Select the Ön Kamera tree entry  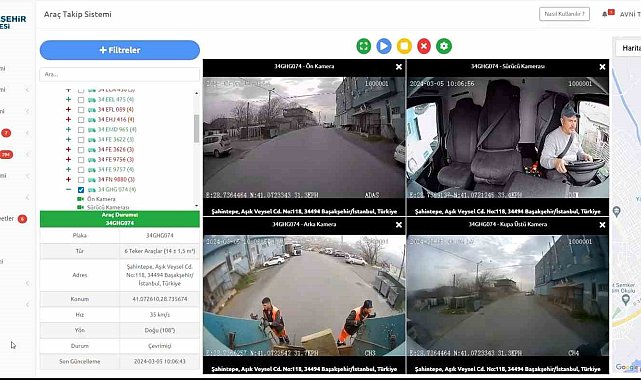[x=101, y=199]
